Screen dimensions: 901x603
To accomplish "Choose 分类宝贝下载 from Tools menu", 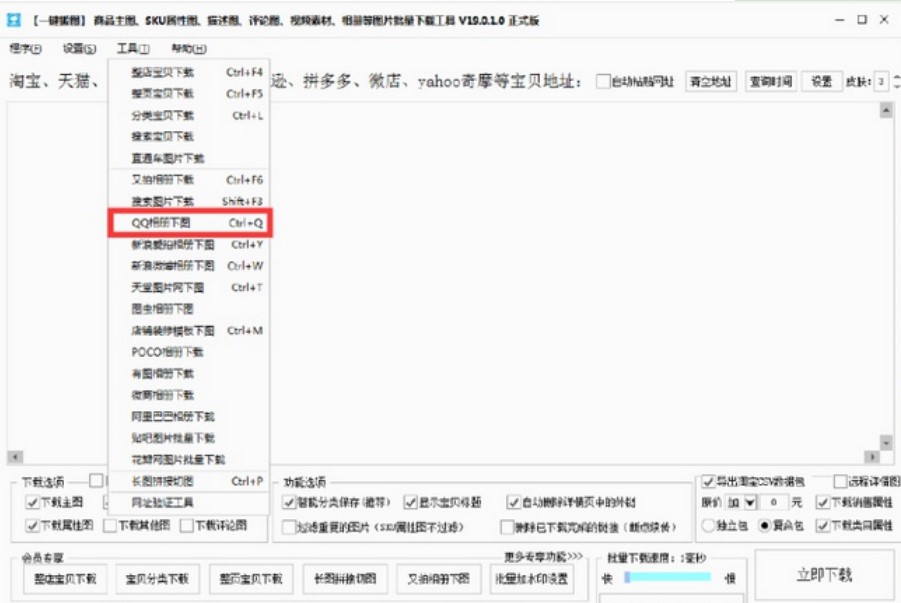I will (189, 115).
